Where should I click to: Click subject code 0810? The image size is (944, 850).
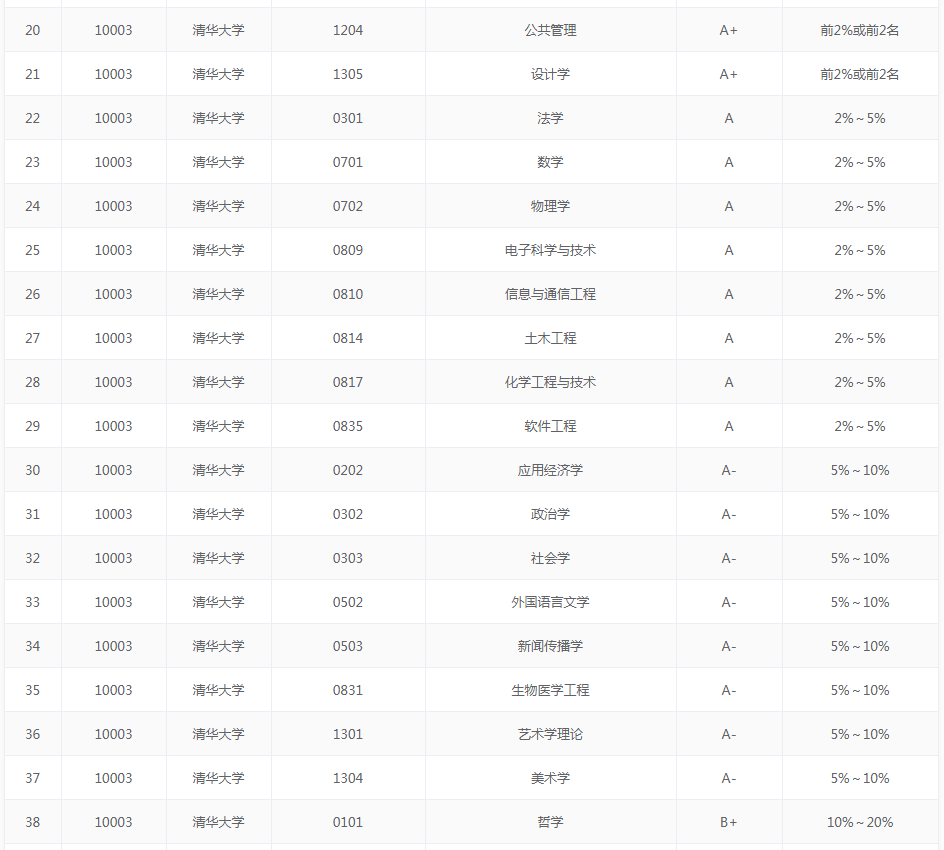click(x=348, y=294)
